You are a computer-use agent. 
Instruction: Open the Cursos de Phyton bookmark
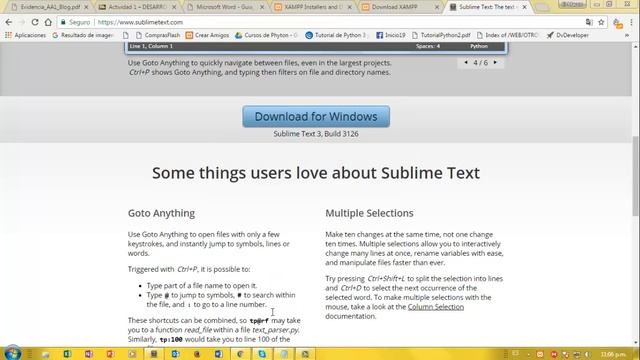267,35
